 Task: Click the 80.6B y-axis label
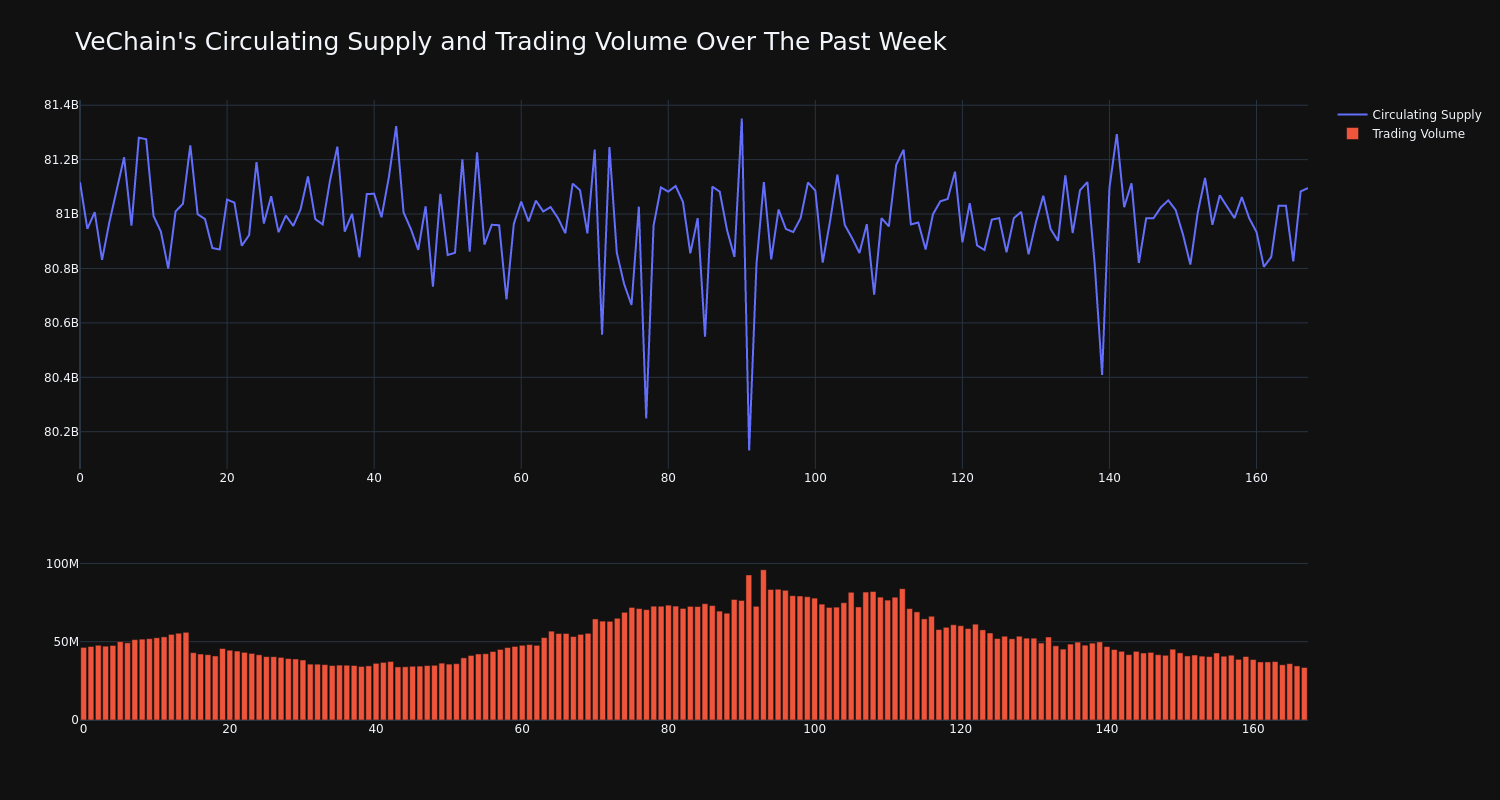click(61, 323)
